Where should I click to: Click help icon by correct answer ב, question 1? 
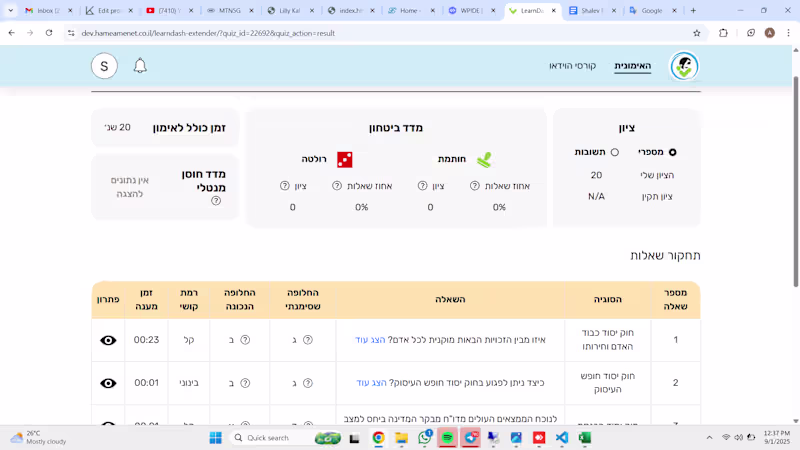(x=245, y=340)
